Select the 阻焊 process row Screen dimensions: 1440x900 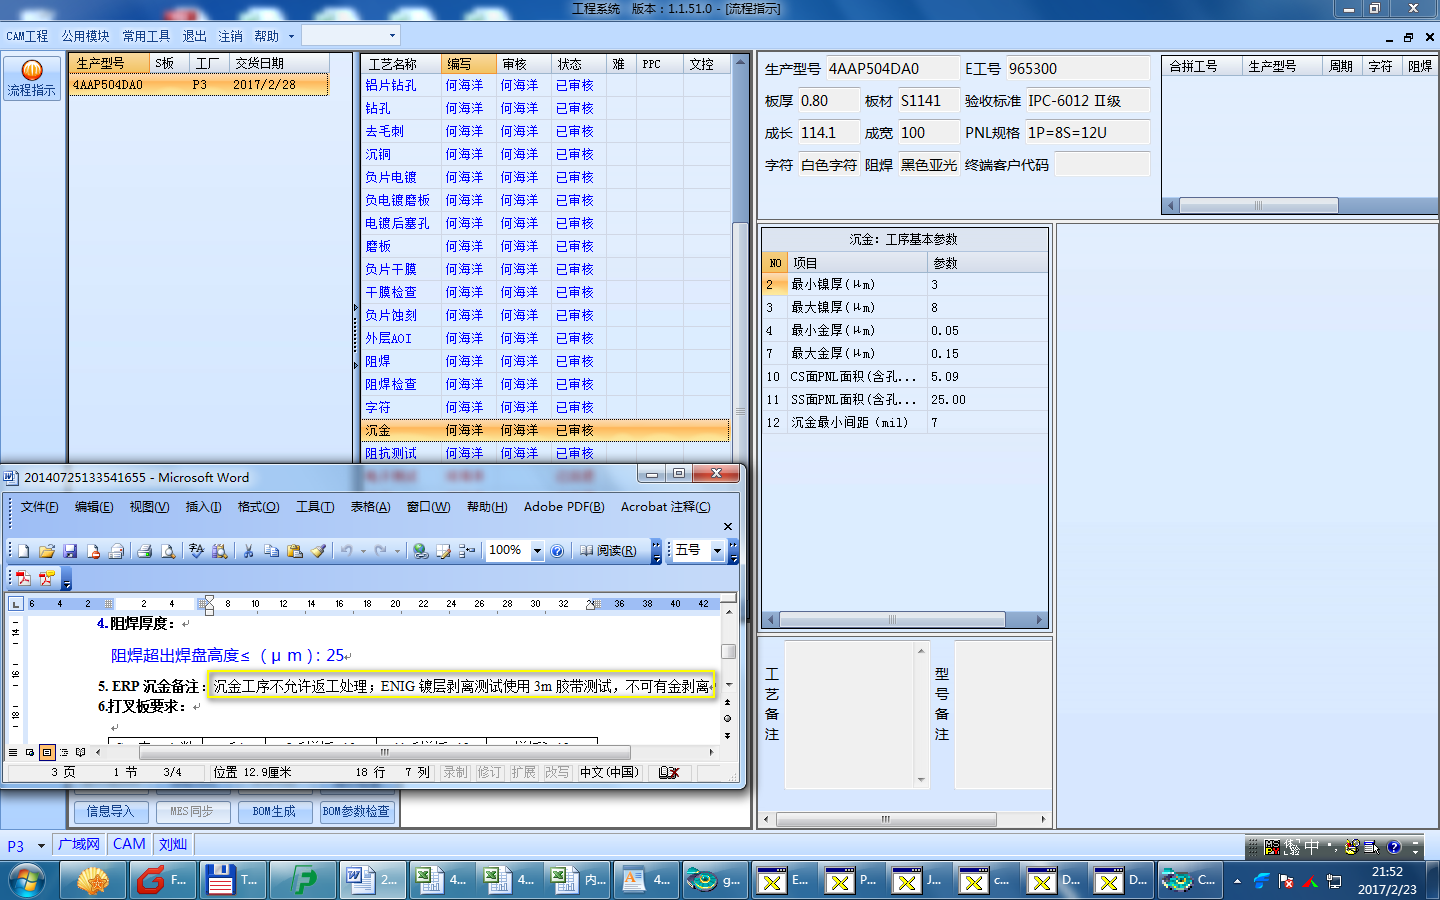point(546,361)
